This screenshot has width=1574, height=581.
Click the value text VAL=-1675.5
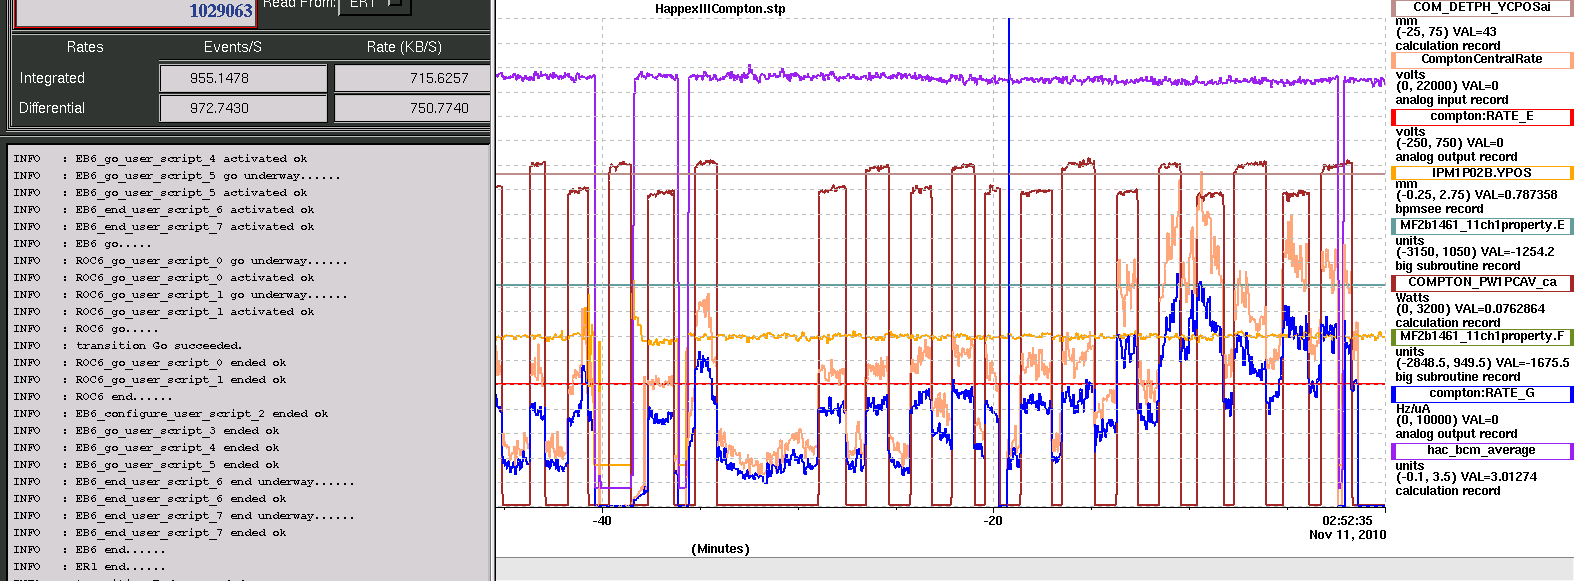(1530, 363)
